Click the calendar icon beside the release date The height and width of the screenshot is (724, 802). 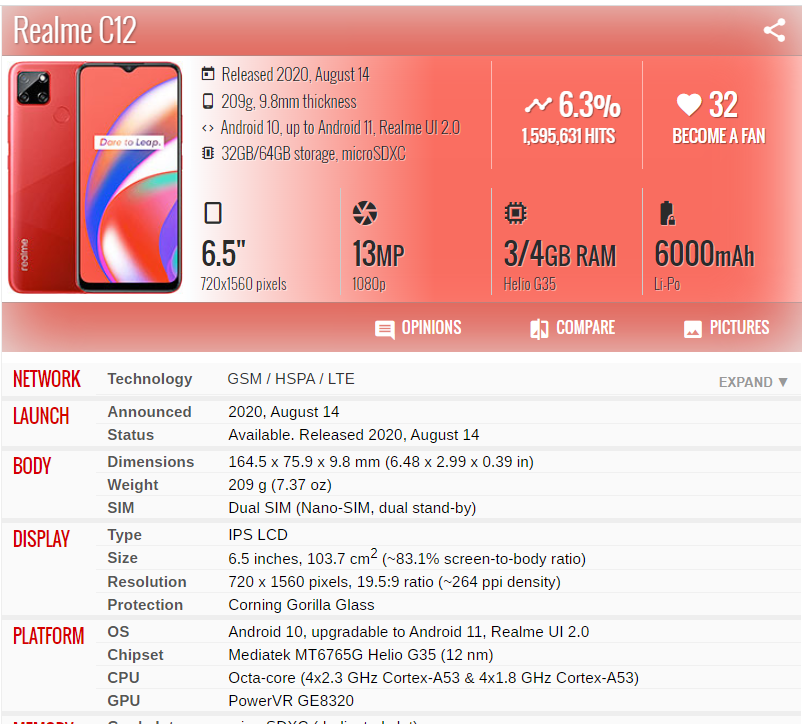pyautogui.click(x=208, y=74)
